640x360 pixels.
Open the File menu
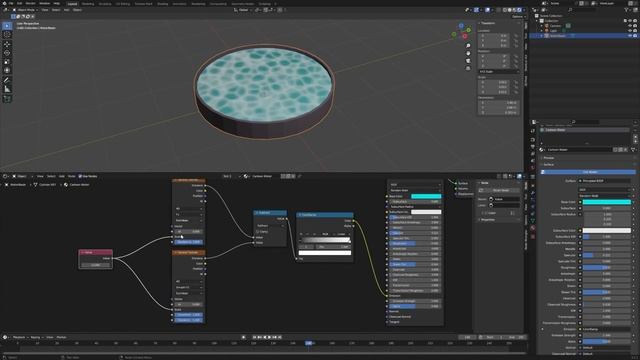(x=11, y=3)
